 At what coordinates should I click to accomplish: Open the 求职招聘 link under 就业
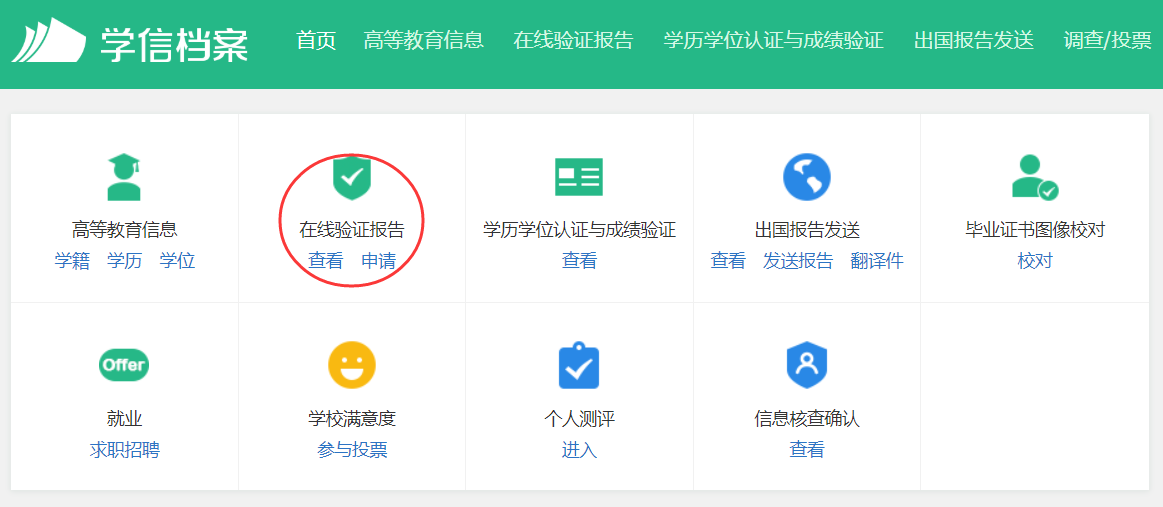(x=124, y=450)
